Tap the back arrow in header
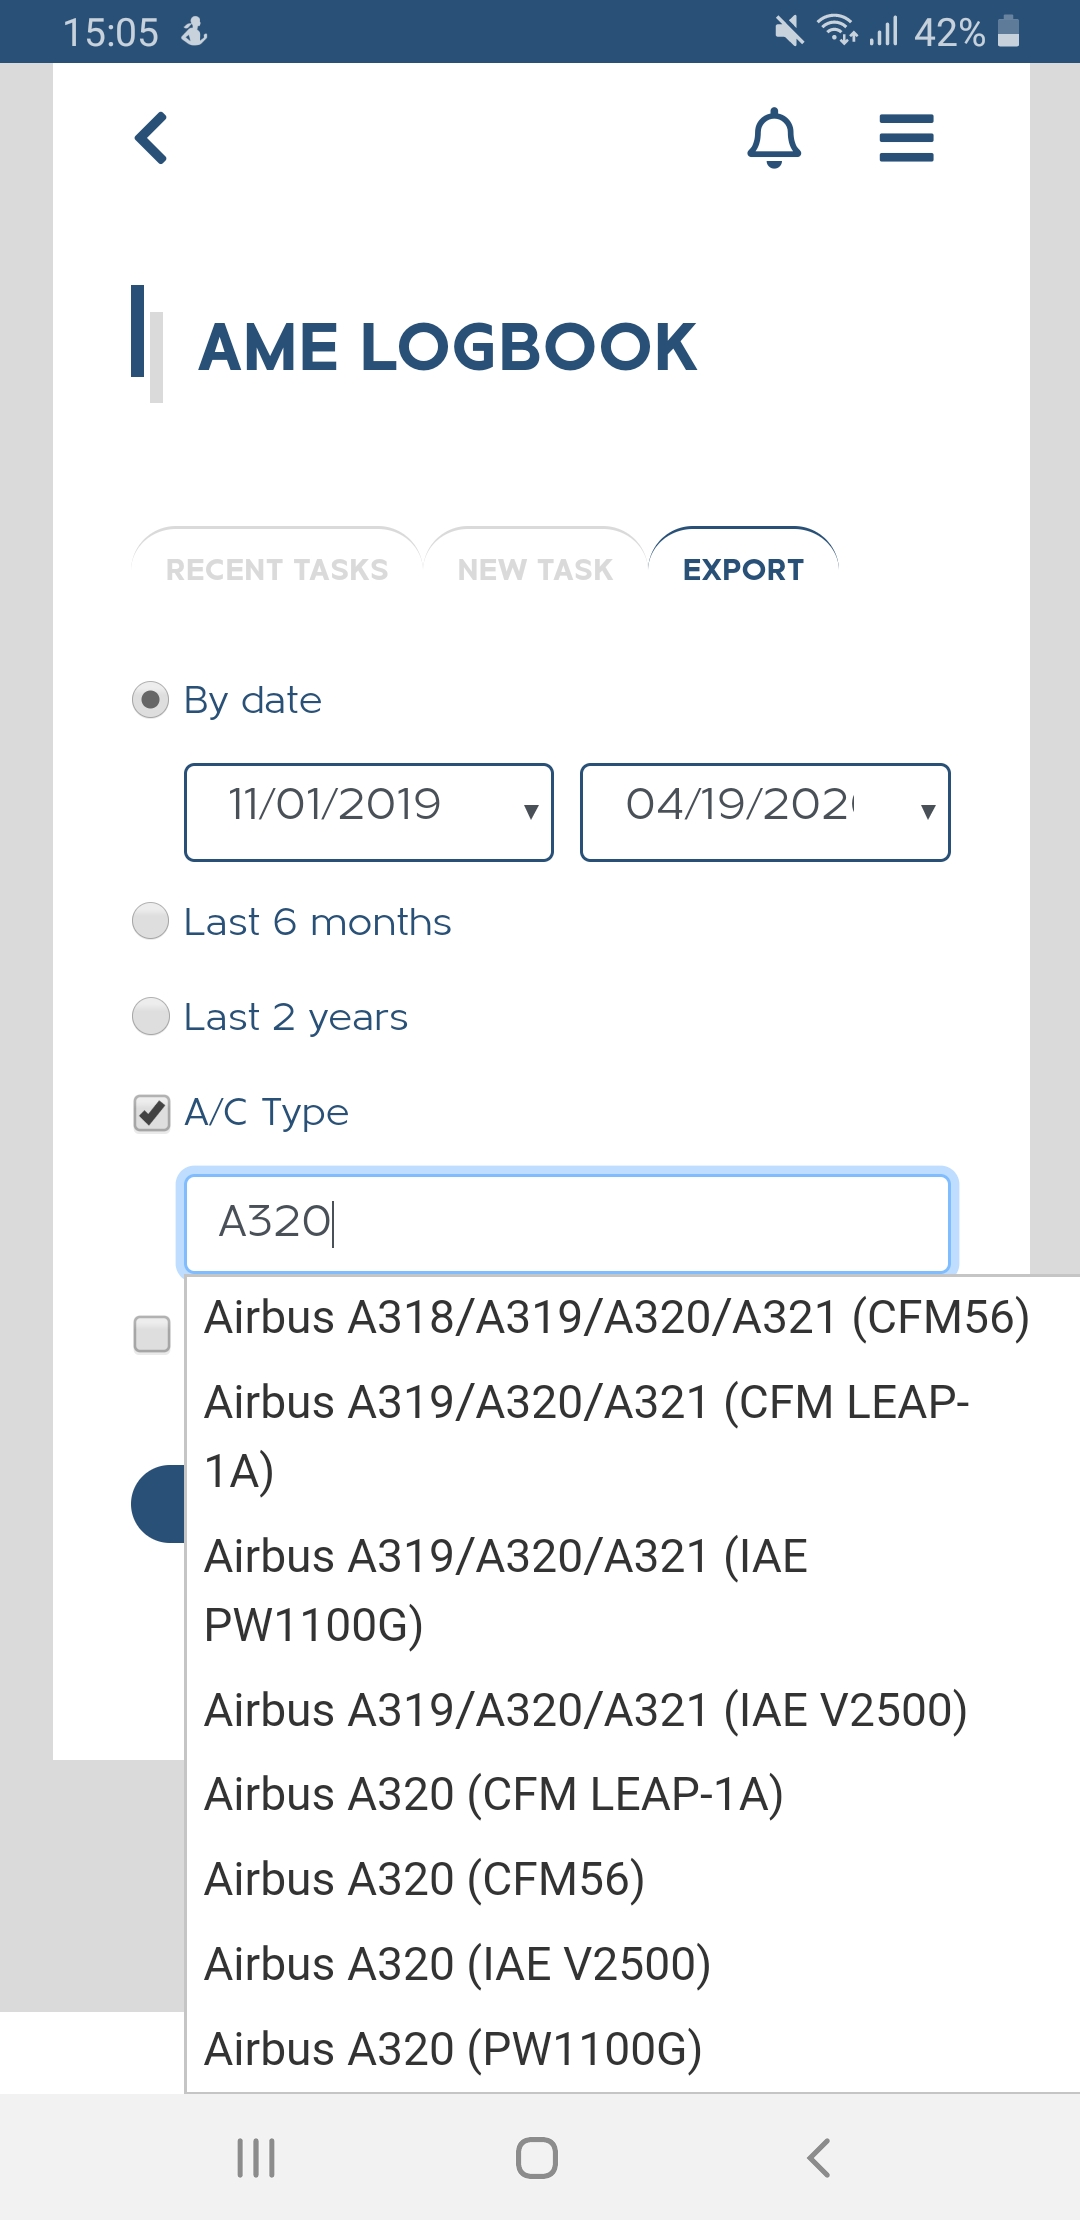Screen dimensions: 1080x2220 (151, 138)
